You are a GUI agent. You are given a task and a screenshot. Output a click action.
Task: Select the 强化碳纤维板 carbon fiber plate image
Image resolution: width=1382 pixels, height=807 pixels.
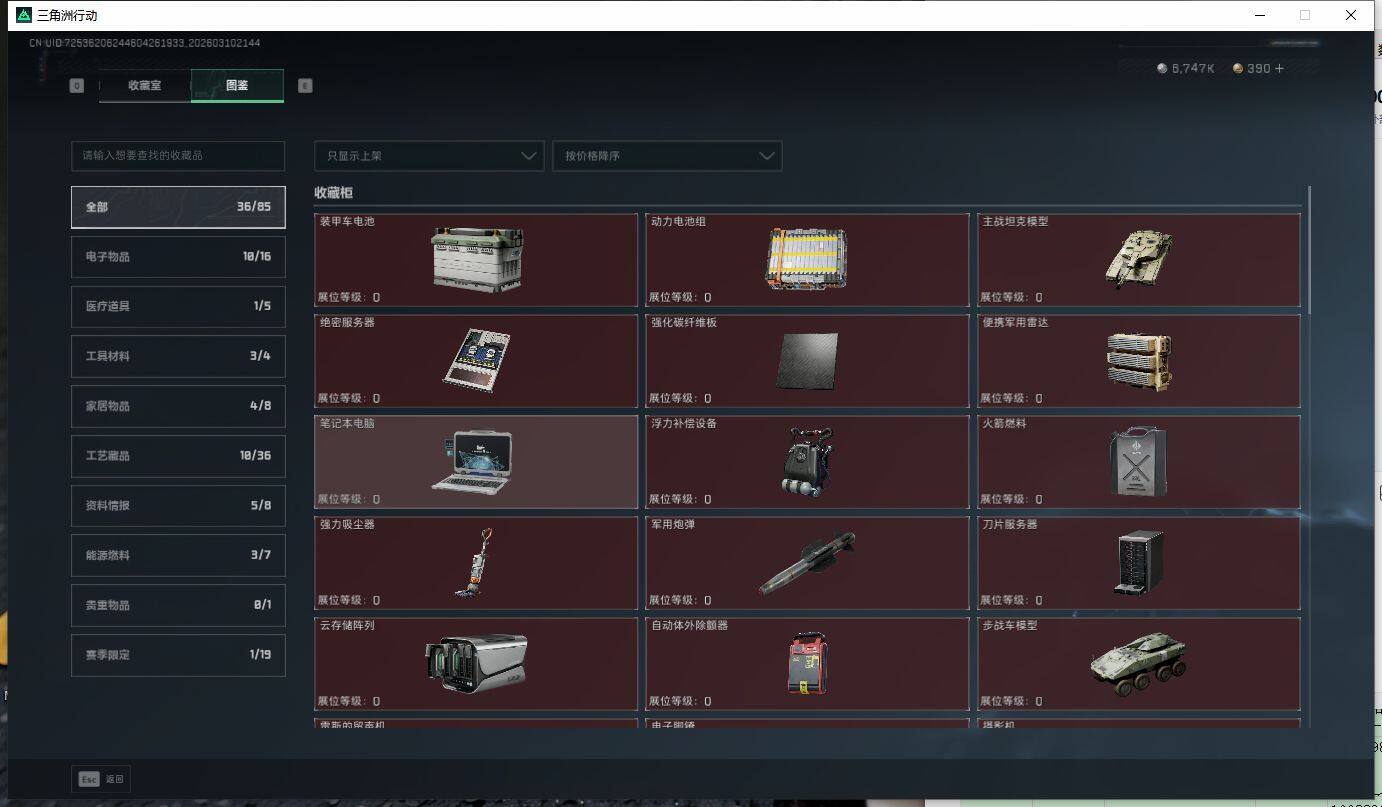(x=808, y=362)
